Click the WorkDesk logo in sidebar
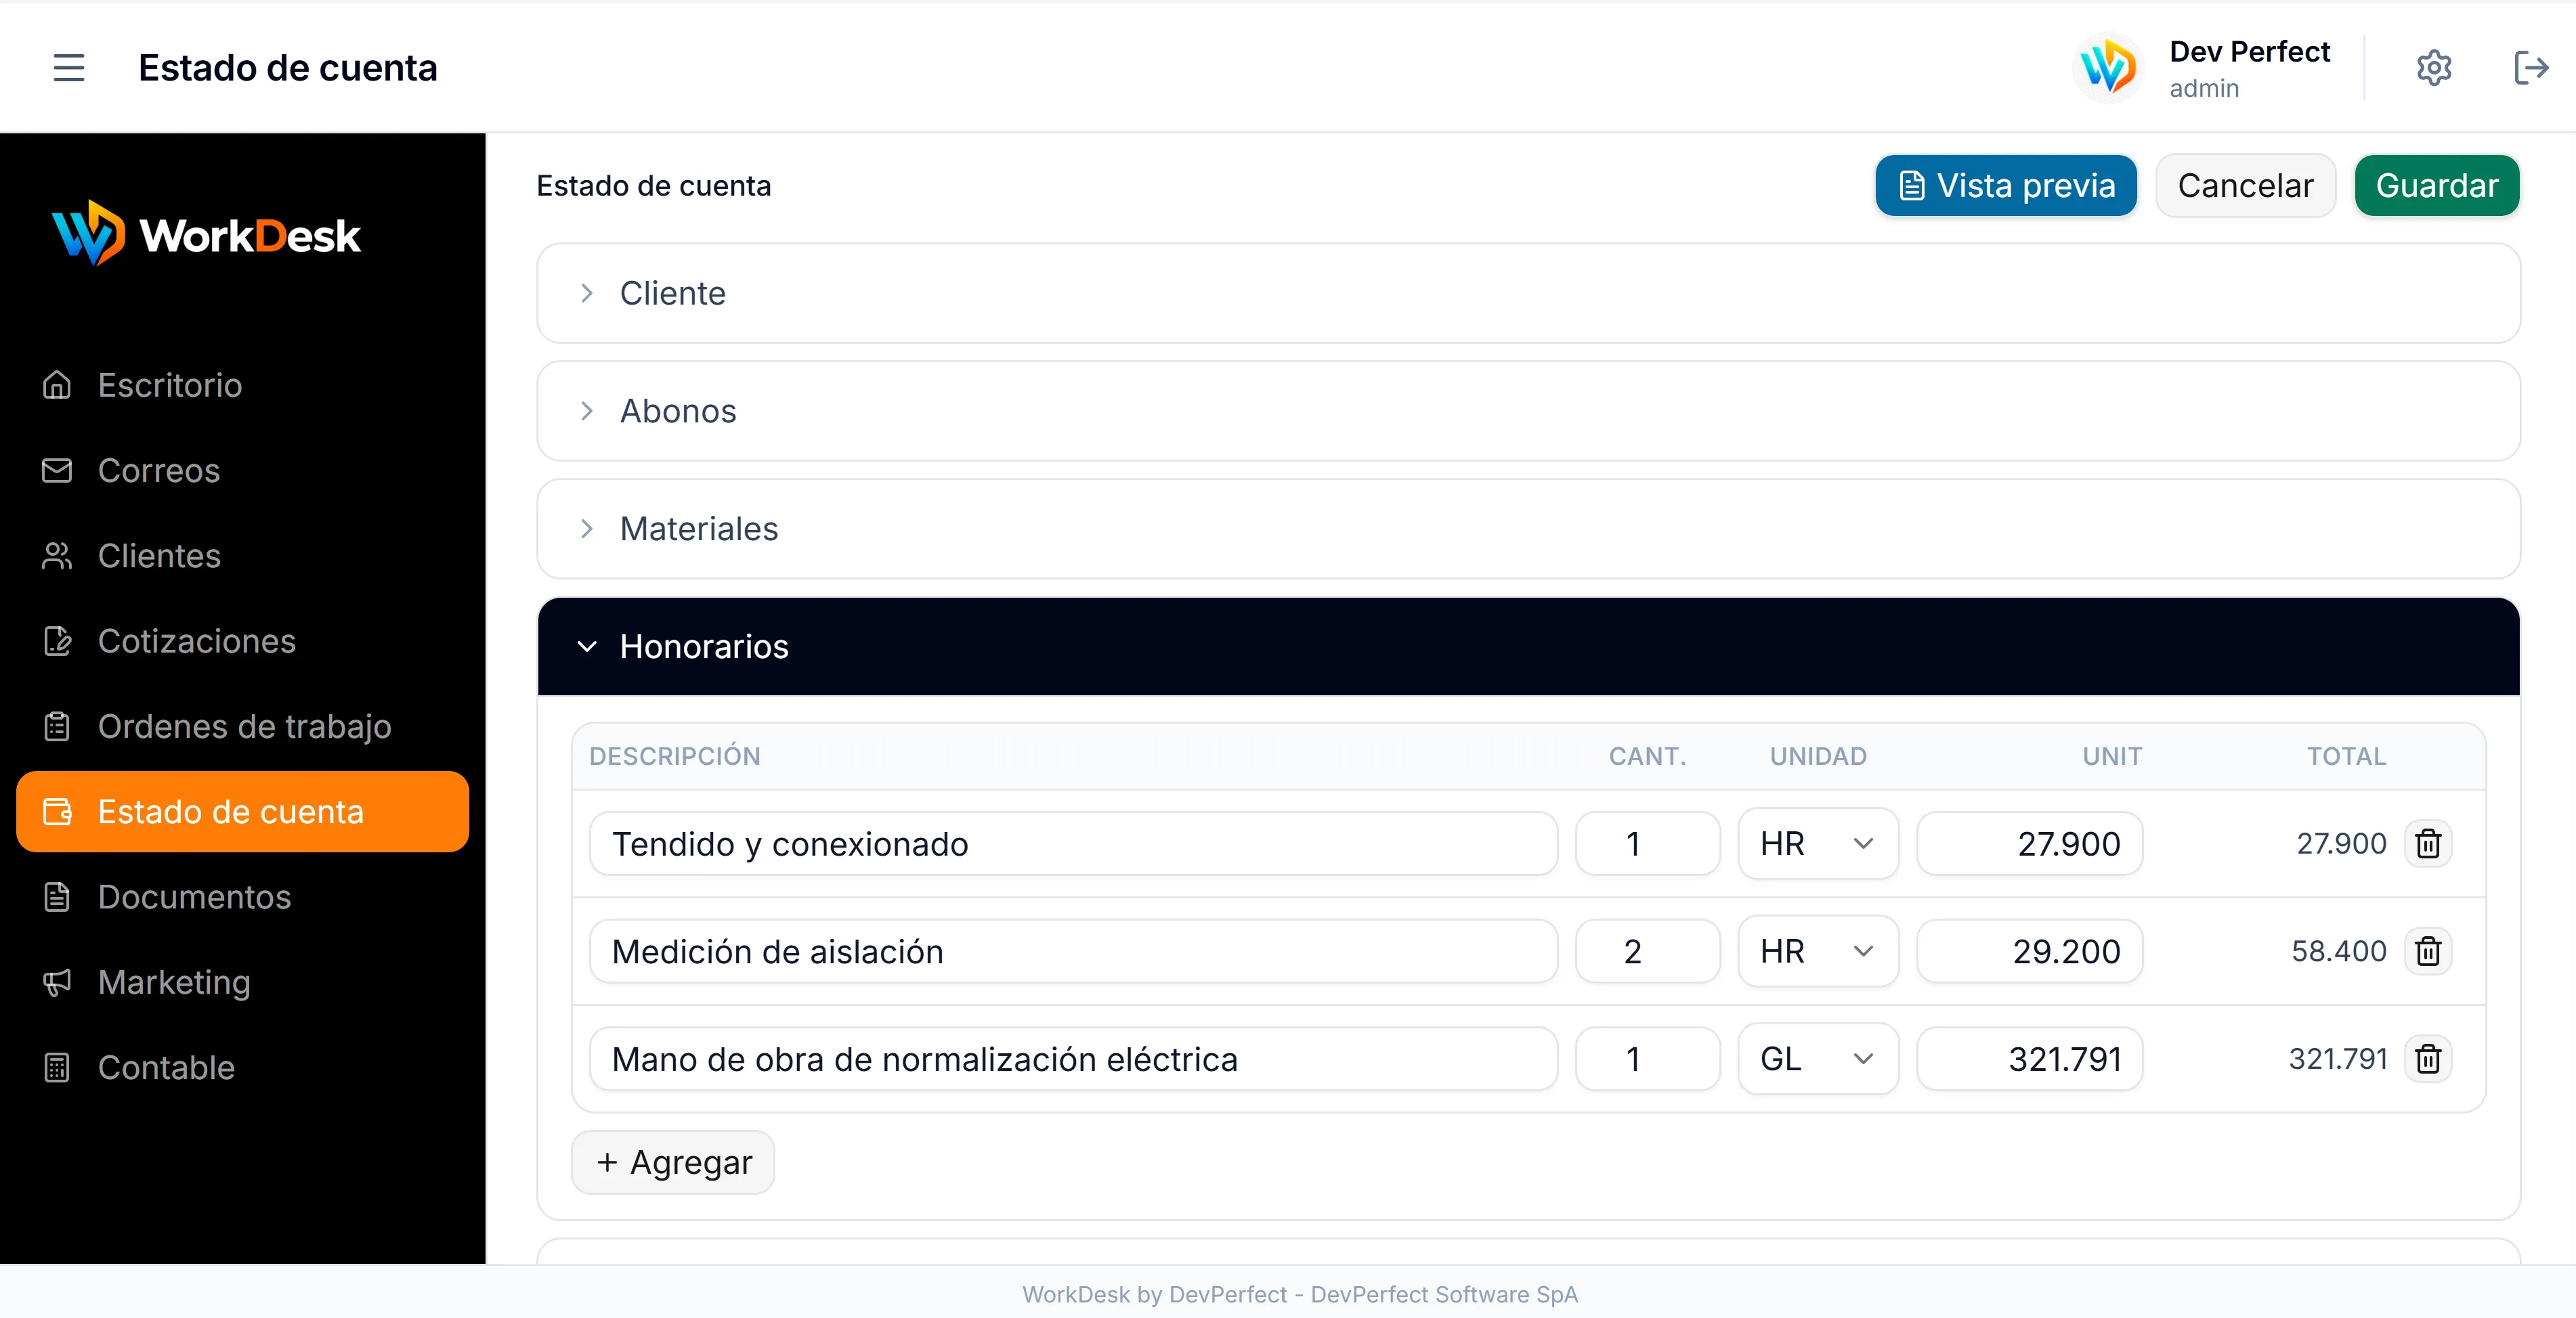Viewport: 2576px width, 1318px height. click(206, 234)
